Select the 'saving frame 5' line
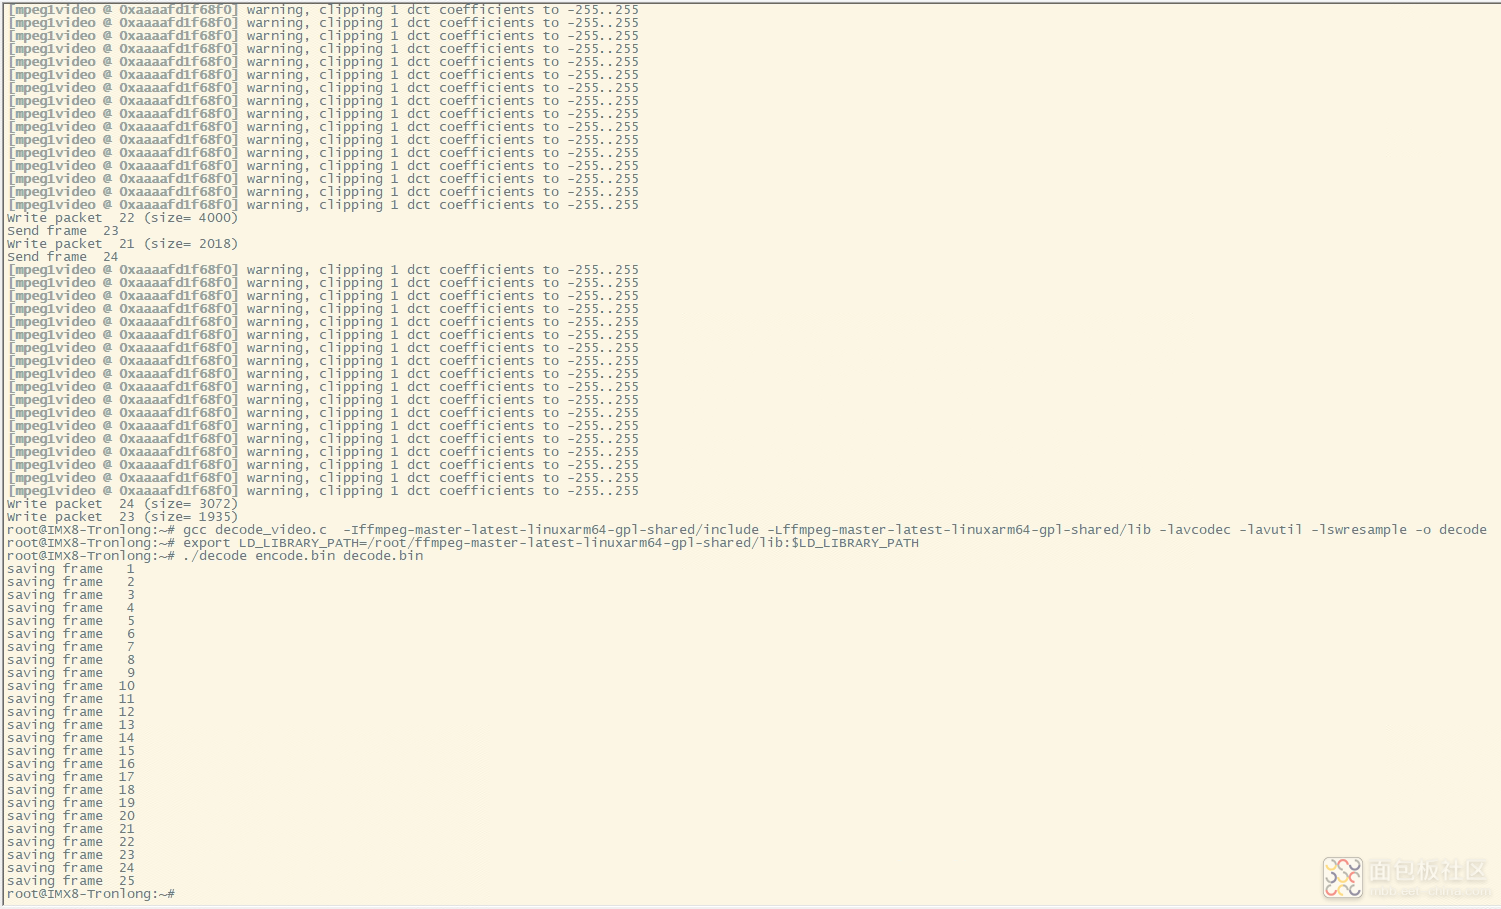Image resolution: width=1501 pixels, height=909 pixels. (x=71, y=621)
